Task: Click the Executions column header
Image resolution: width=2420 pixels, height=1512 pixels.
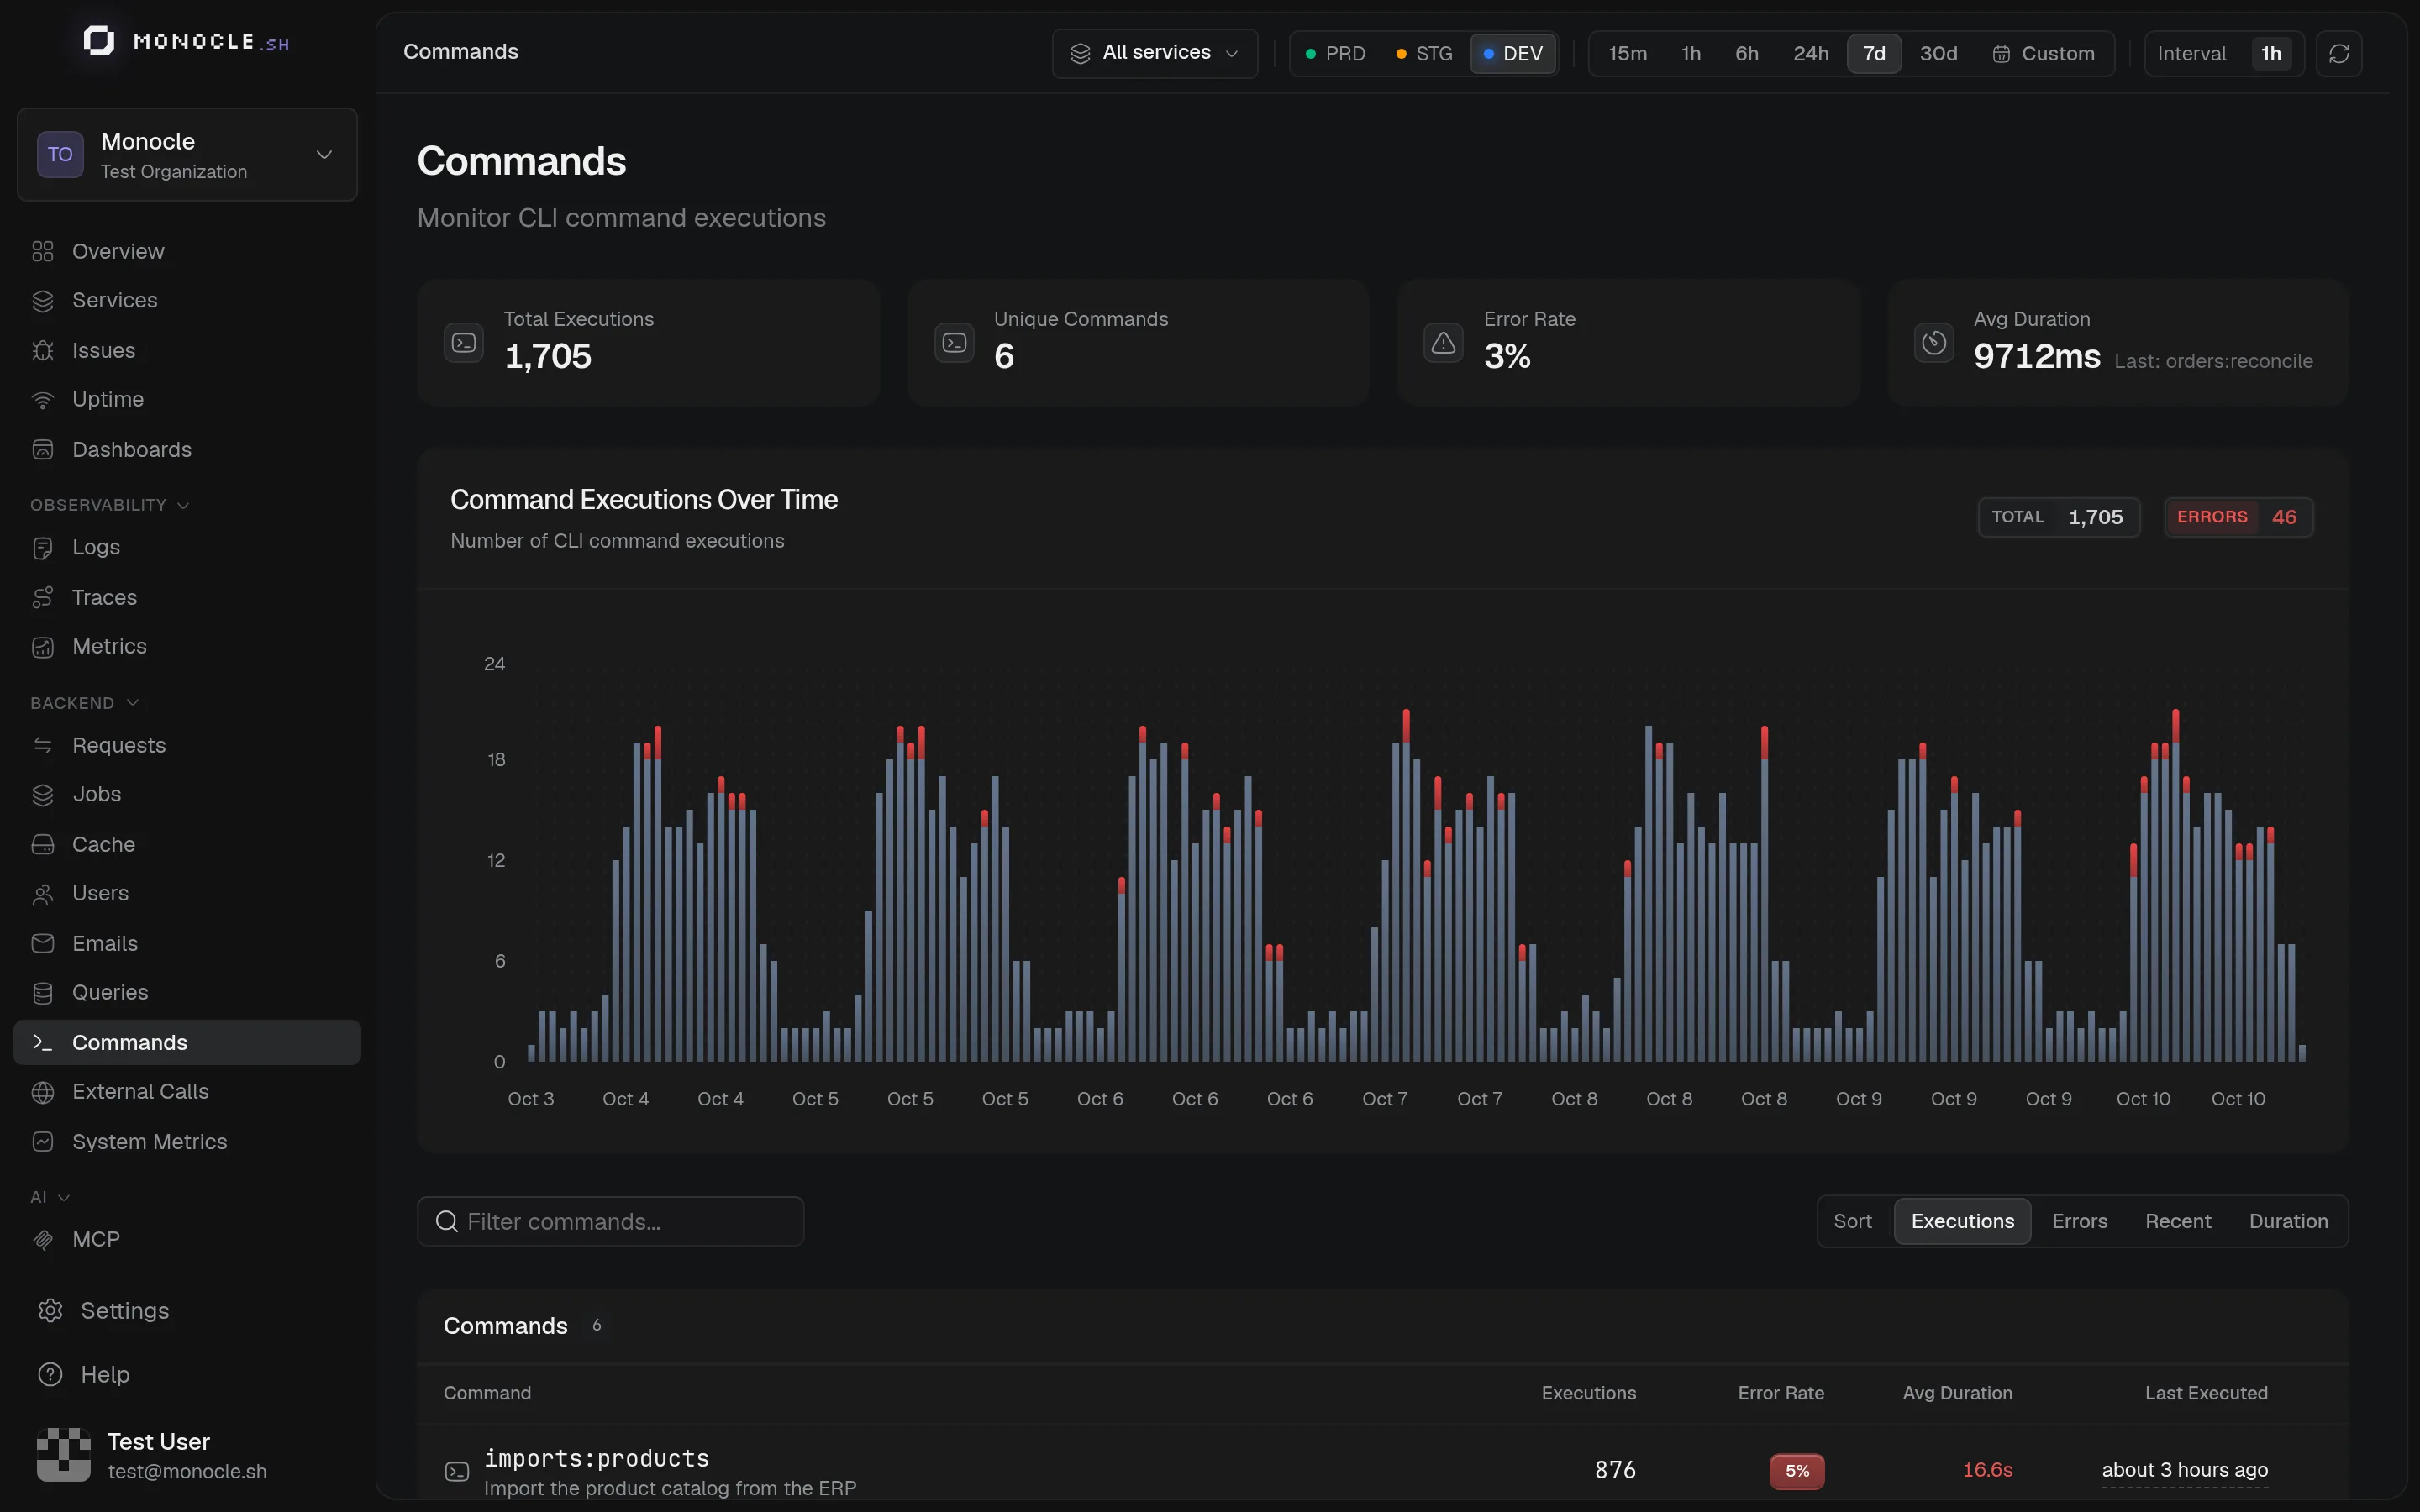Action: [x=1588, y=1393]
